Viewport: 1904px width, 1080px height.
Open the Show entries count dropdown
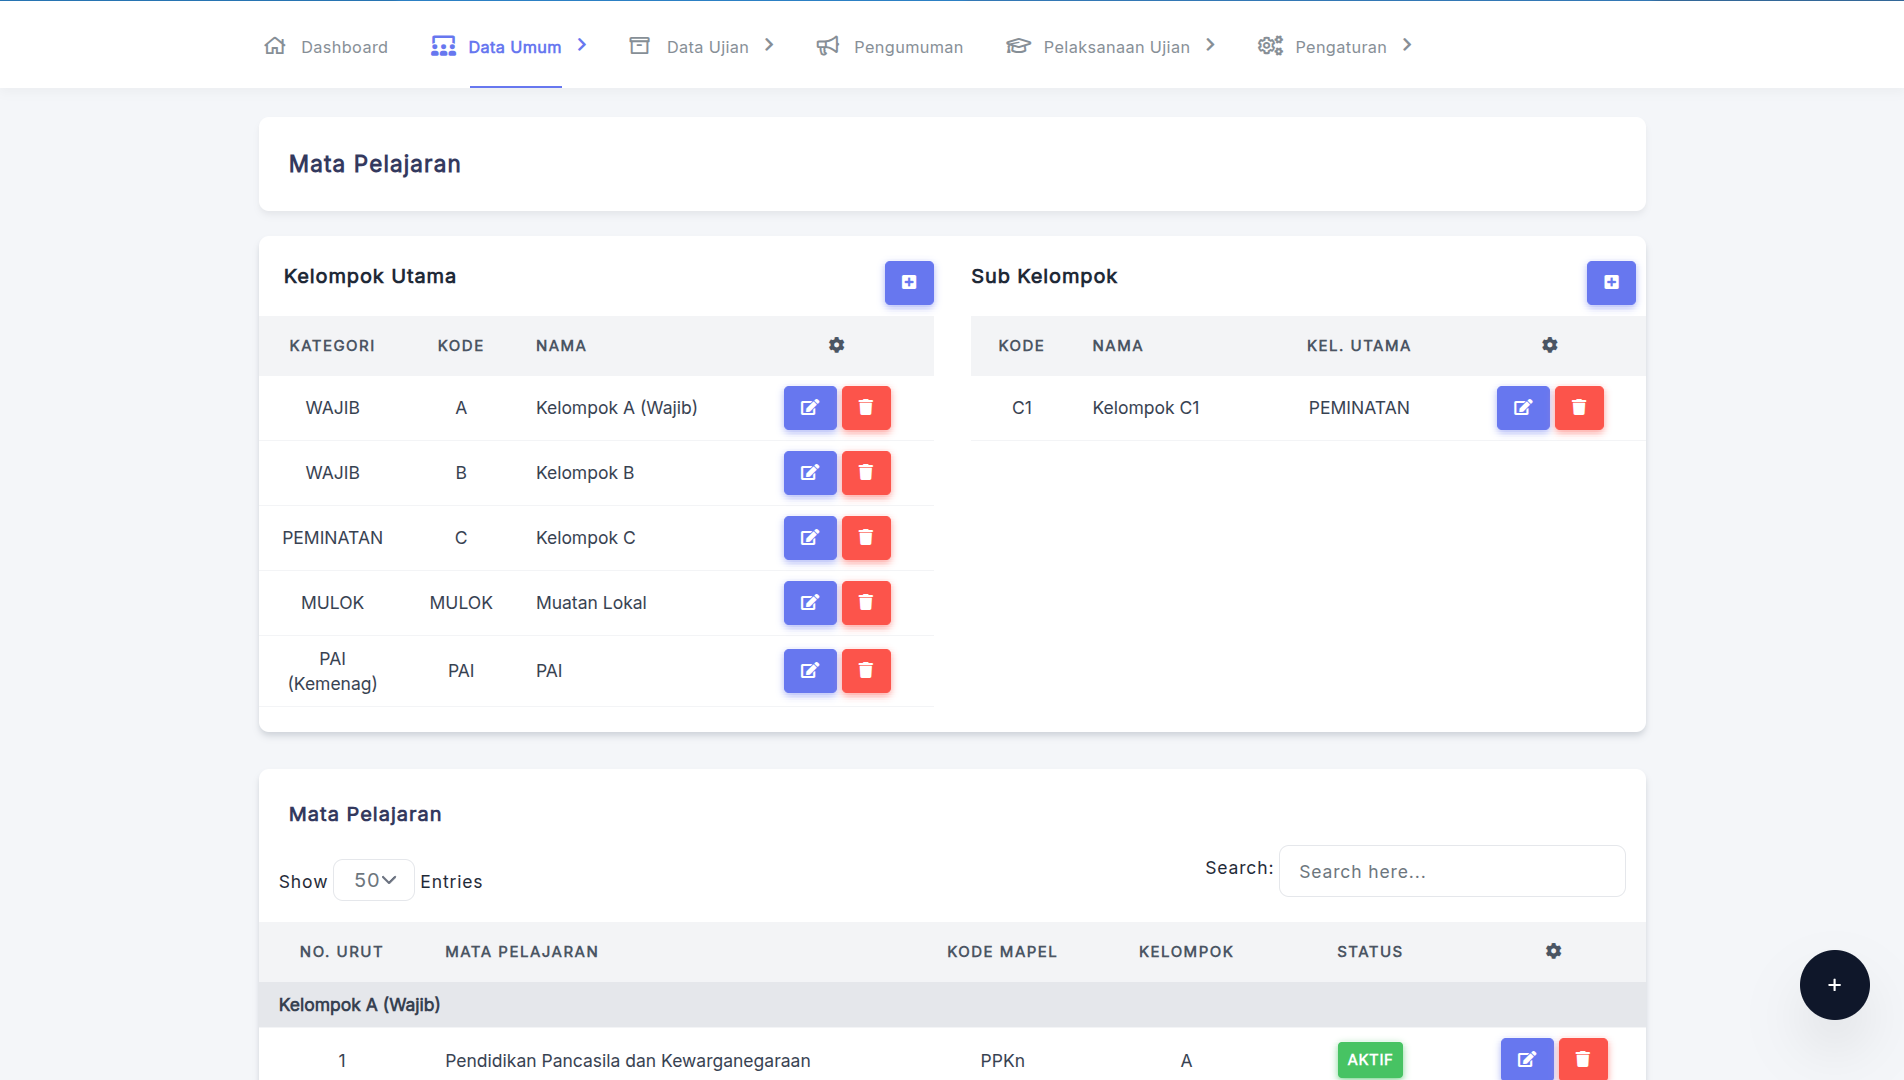tap(374, 880)
